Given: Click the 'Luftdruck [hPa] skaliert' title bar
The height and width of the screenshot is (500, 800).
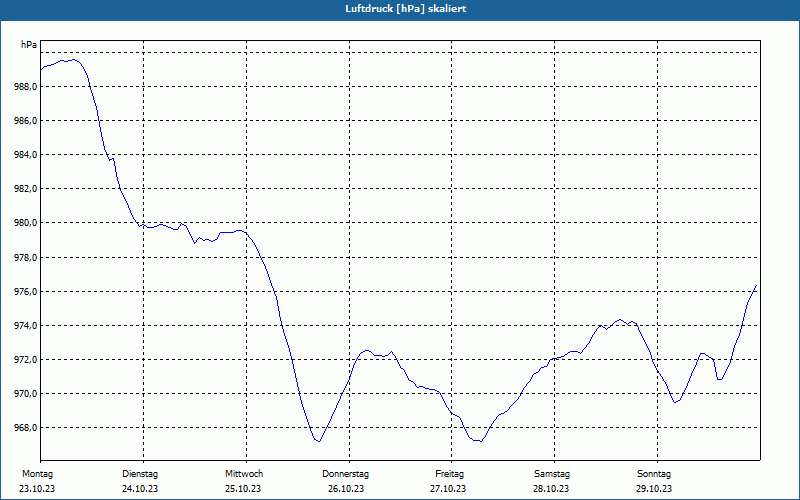Looking at the screenshot, I should [x=400, y=9].
